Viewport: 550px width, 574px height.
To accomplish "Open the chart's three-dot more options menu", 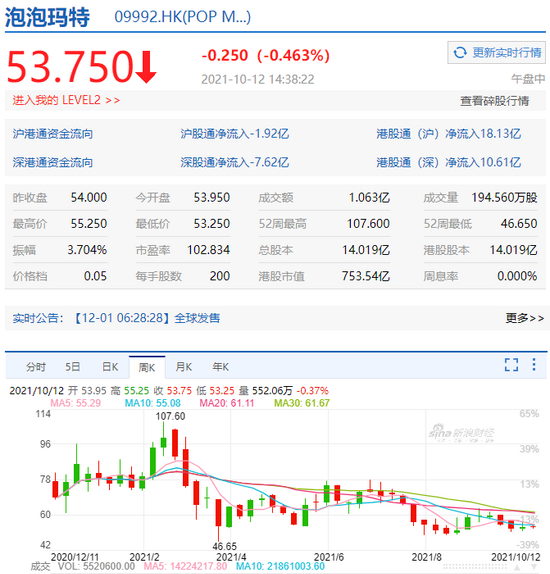I will tap(534, 365).
